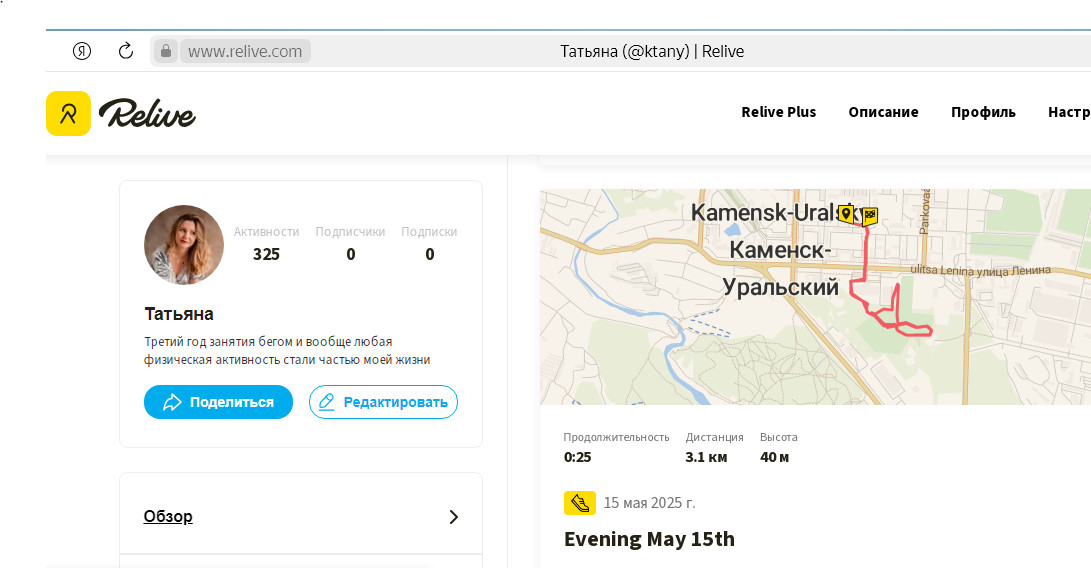Expand Обзор with the chevron arrow
This screenshot has height=568, width=1091.
coord(454,516)
